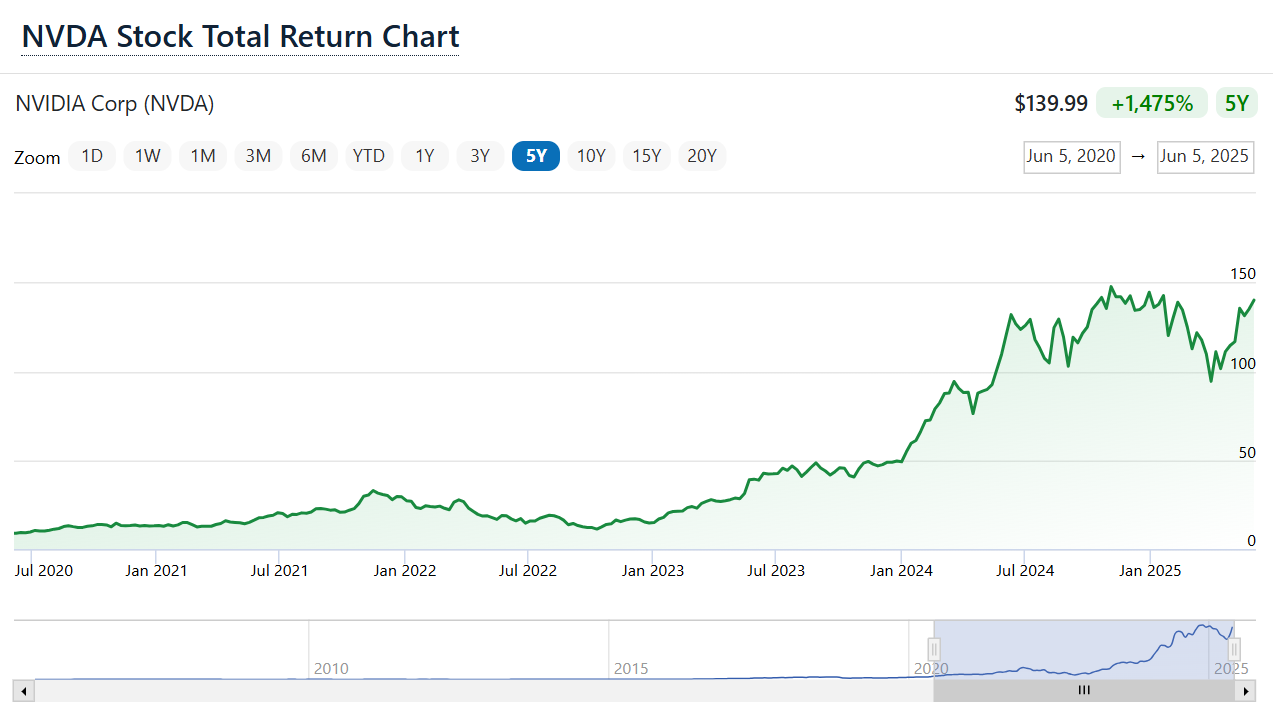Edit the end date Jun 5, 2025

pos(1205,157)
